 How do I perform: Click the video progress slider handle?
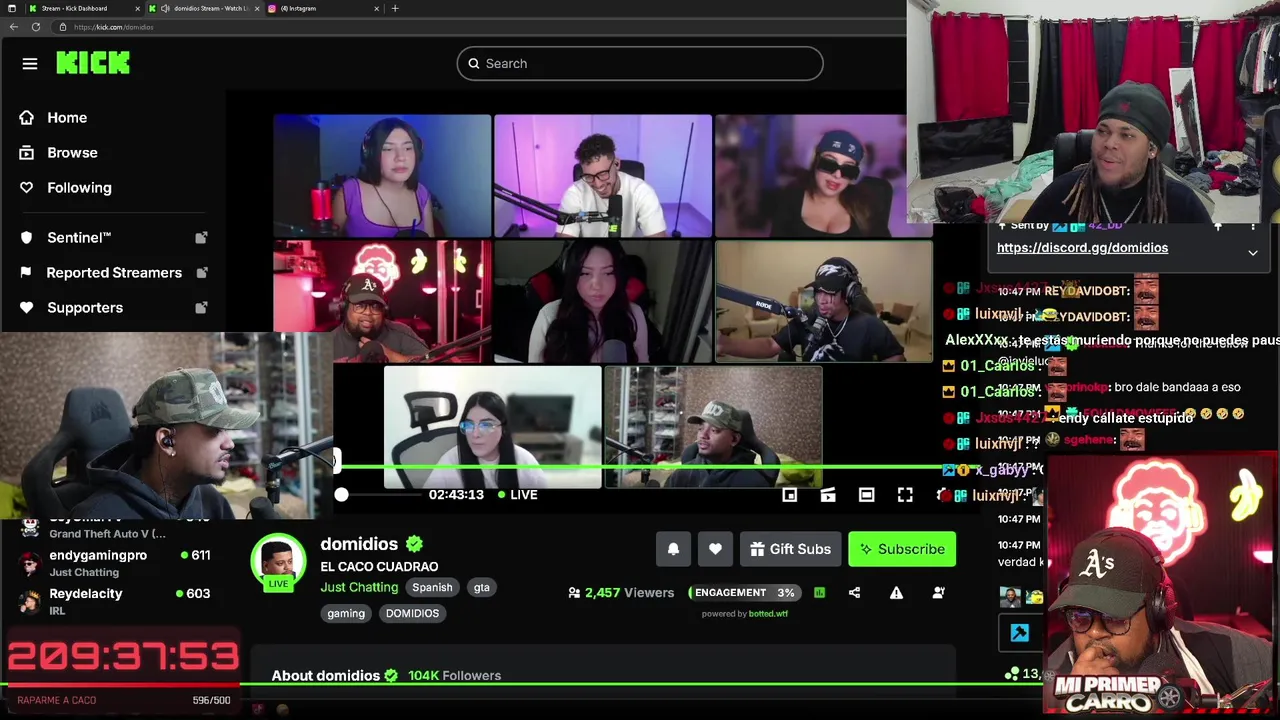point(341,495)
